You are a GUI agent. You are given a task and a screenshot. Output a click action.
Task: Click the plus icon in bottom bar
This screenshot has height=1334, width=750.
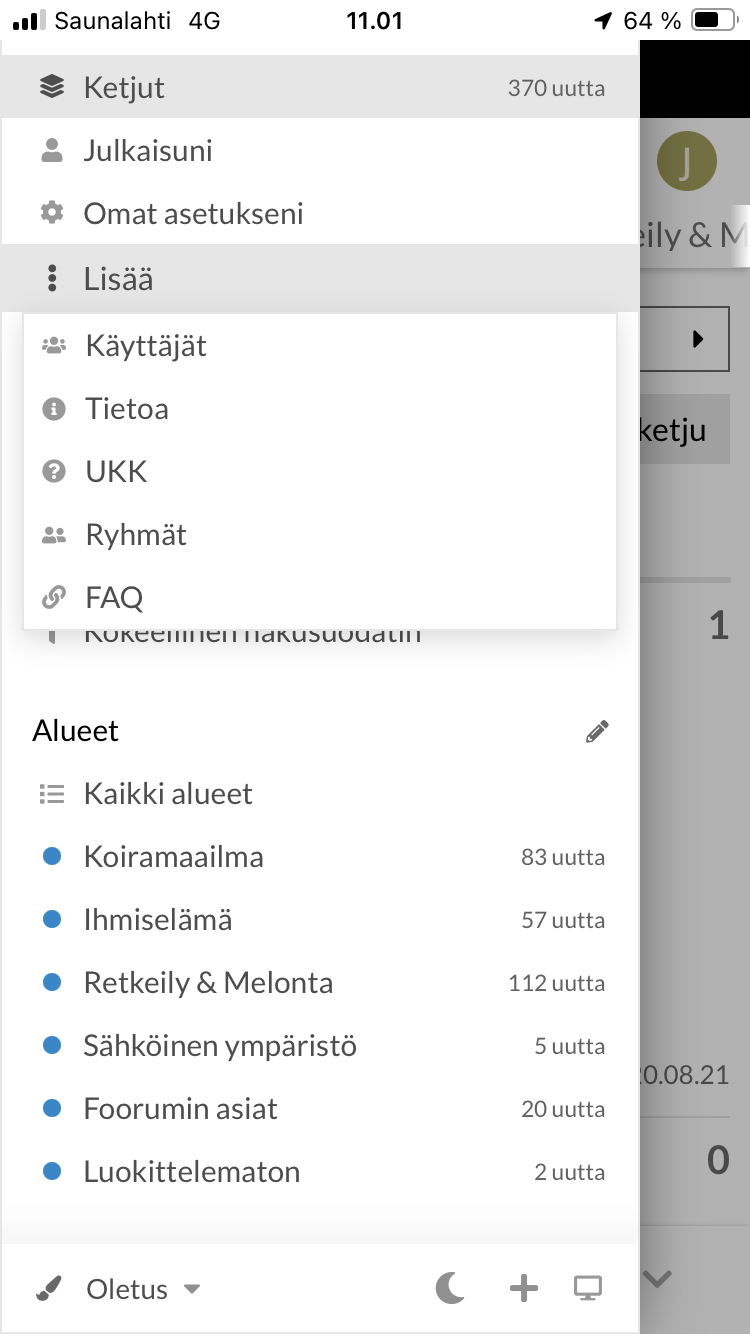coord(524,1289)
